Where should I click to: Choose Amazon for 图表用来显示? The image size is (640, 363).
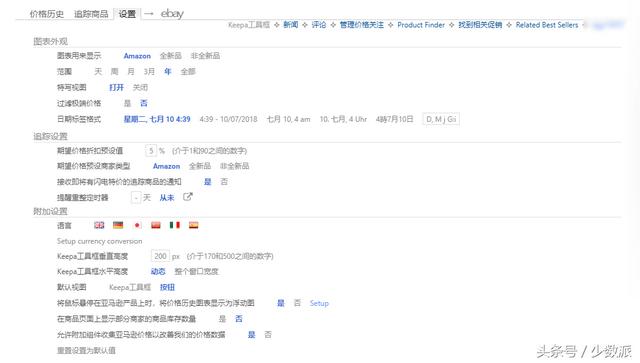pyautogui.click(x=137, y=56)
